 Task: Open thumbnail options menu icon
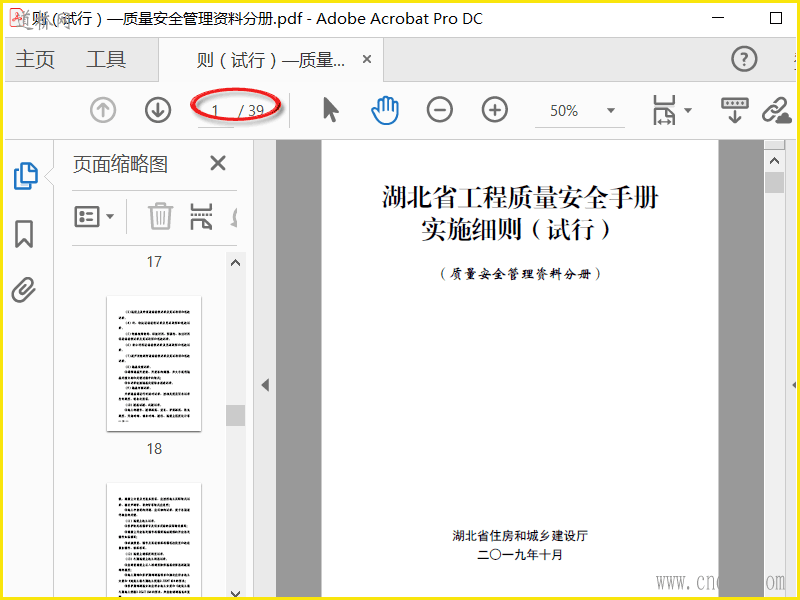coord(94,217)
